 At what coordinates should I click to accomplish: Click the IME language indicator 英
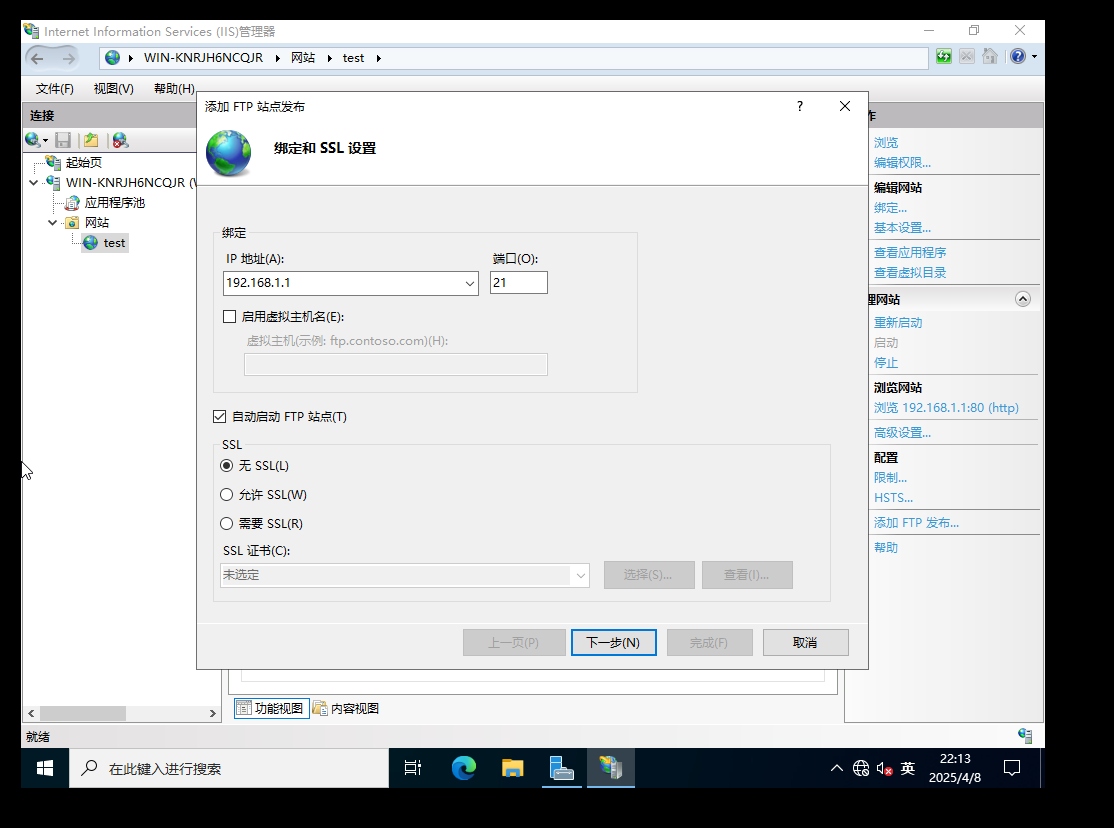point(907,768)
